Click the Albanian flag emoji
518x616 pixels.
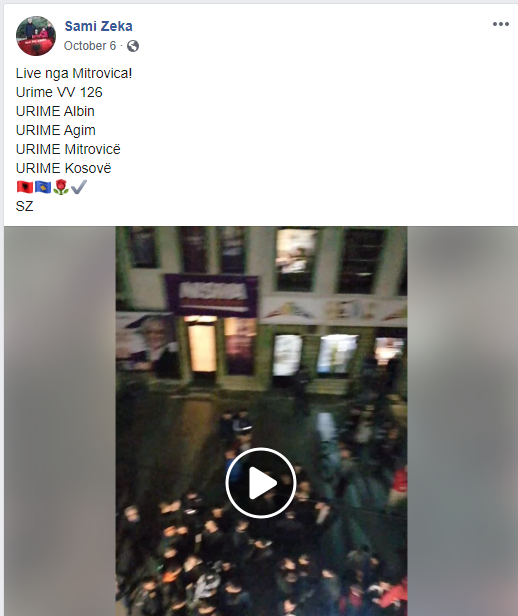[x=25, y=187]
